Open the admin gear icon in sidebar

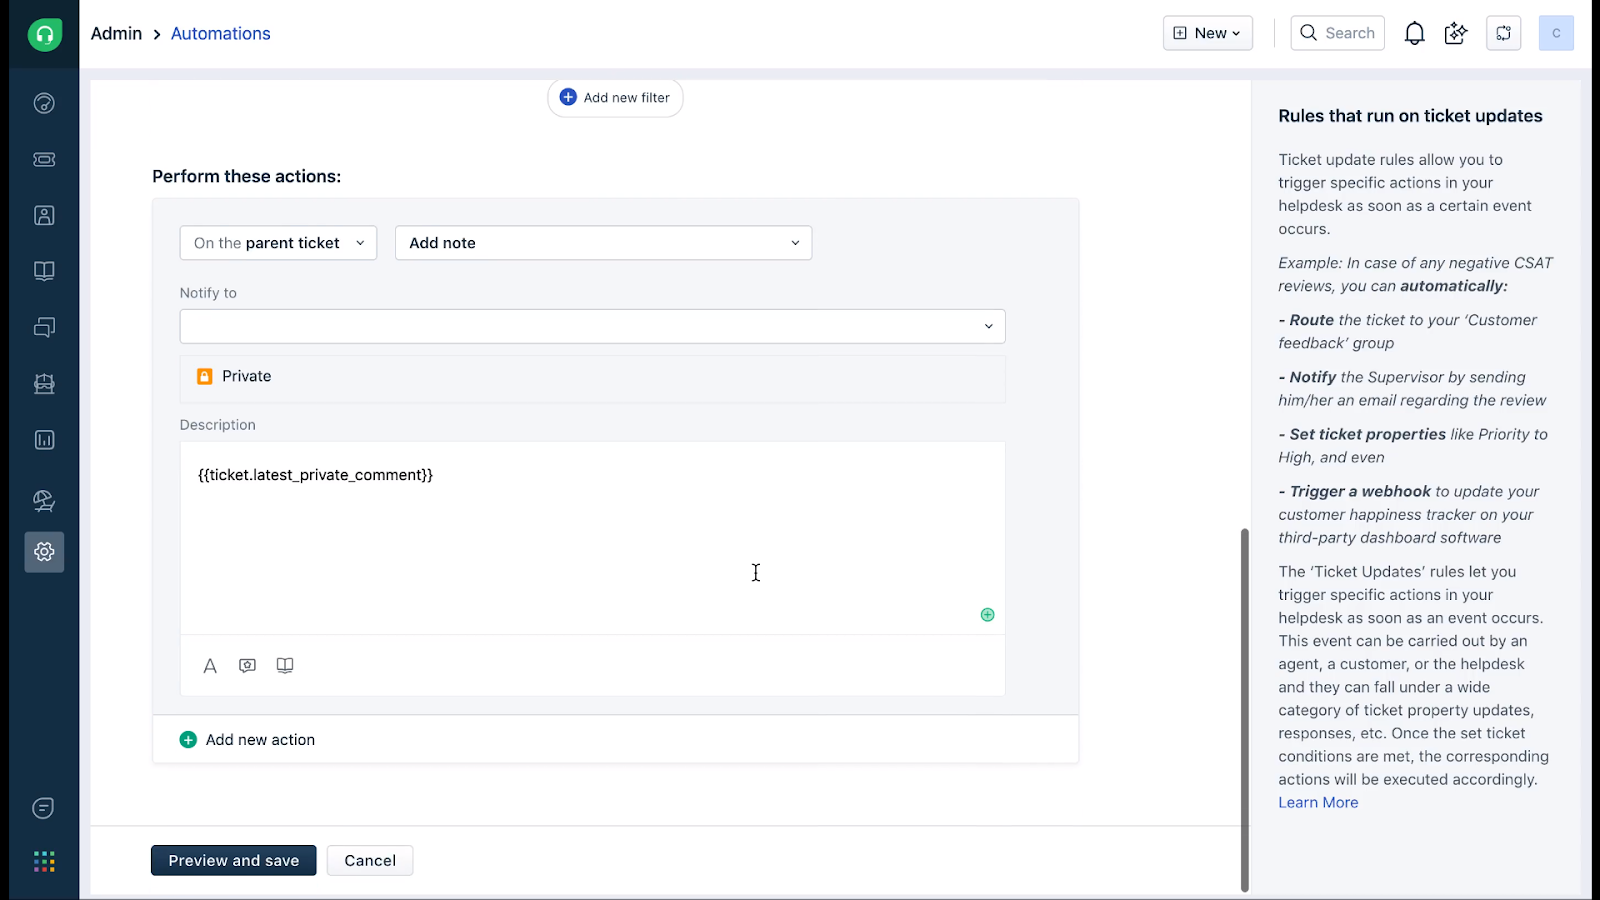(44, 552)
